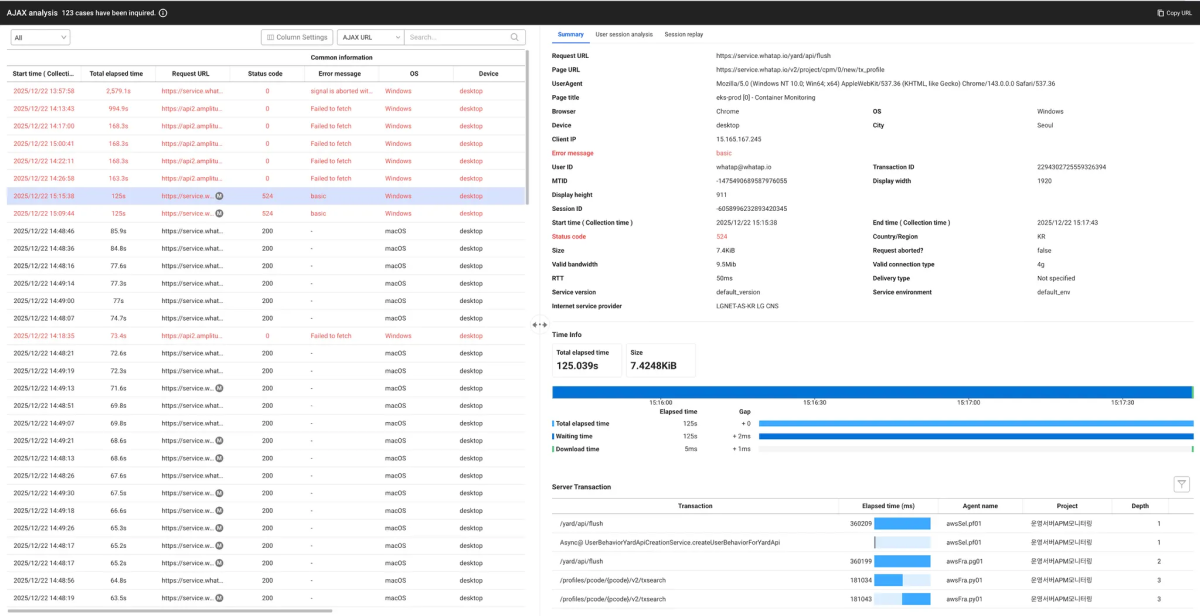Click the Transaction column header in Server Transaction
Screen dimensions: 1200x616
695,506
